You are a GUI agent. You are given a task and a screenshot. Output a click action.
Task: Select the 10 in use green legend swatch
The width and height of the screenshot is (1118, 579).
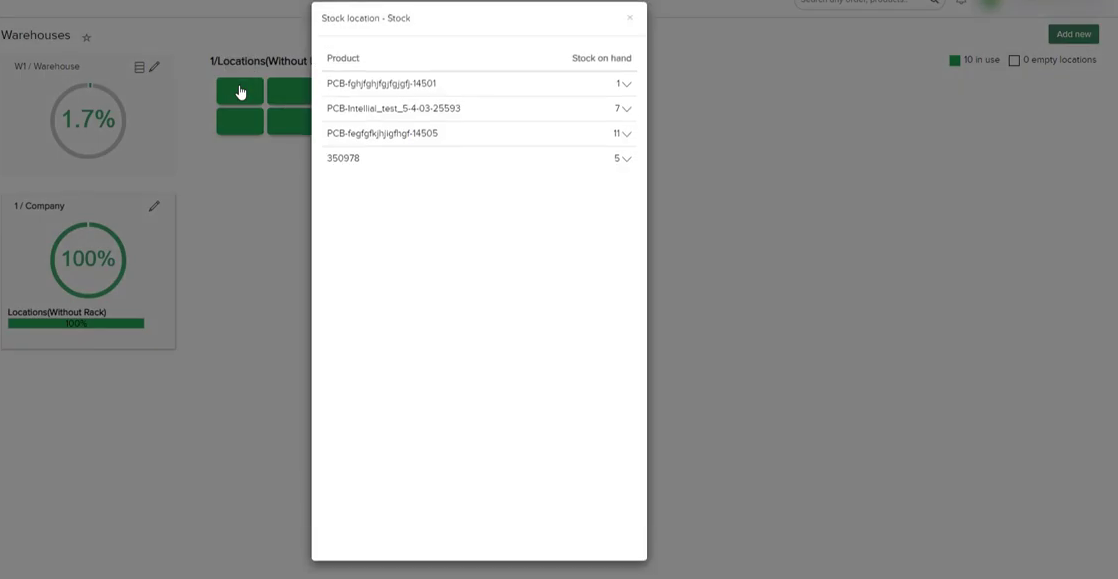953,61
